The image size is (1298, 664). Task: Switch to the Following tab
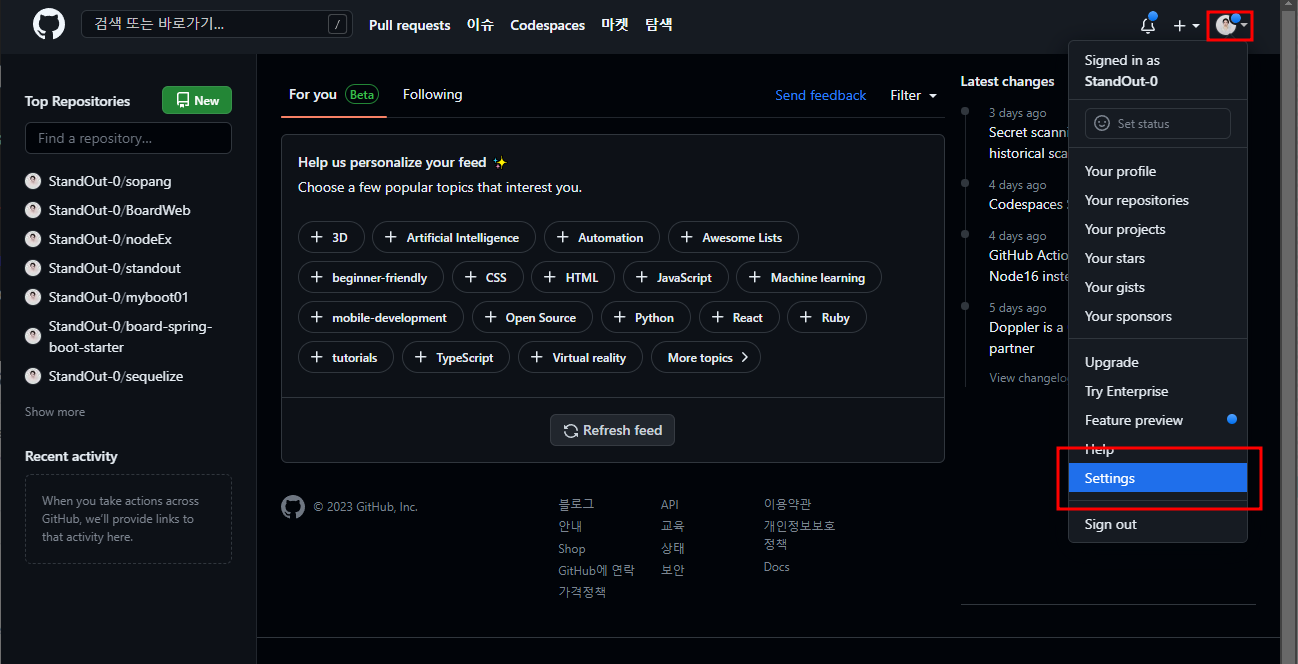point(432,94)
